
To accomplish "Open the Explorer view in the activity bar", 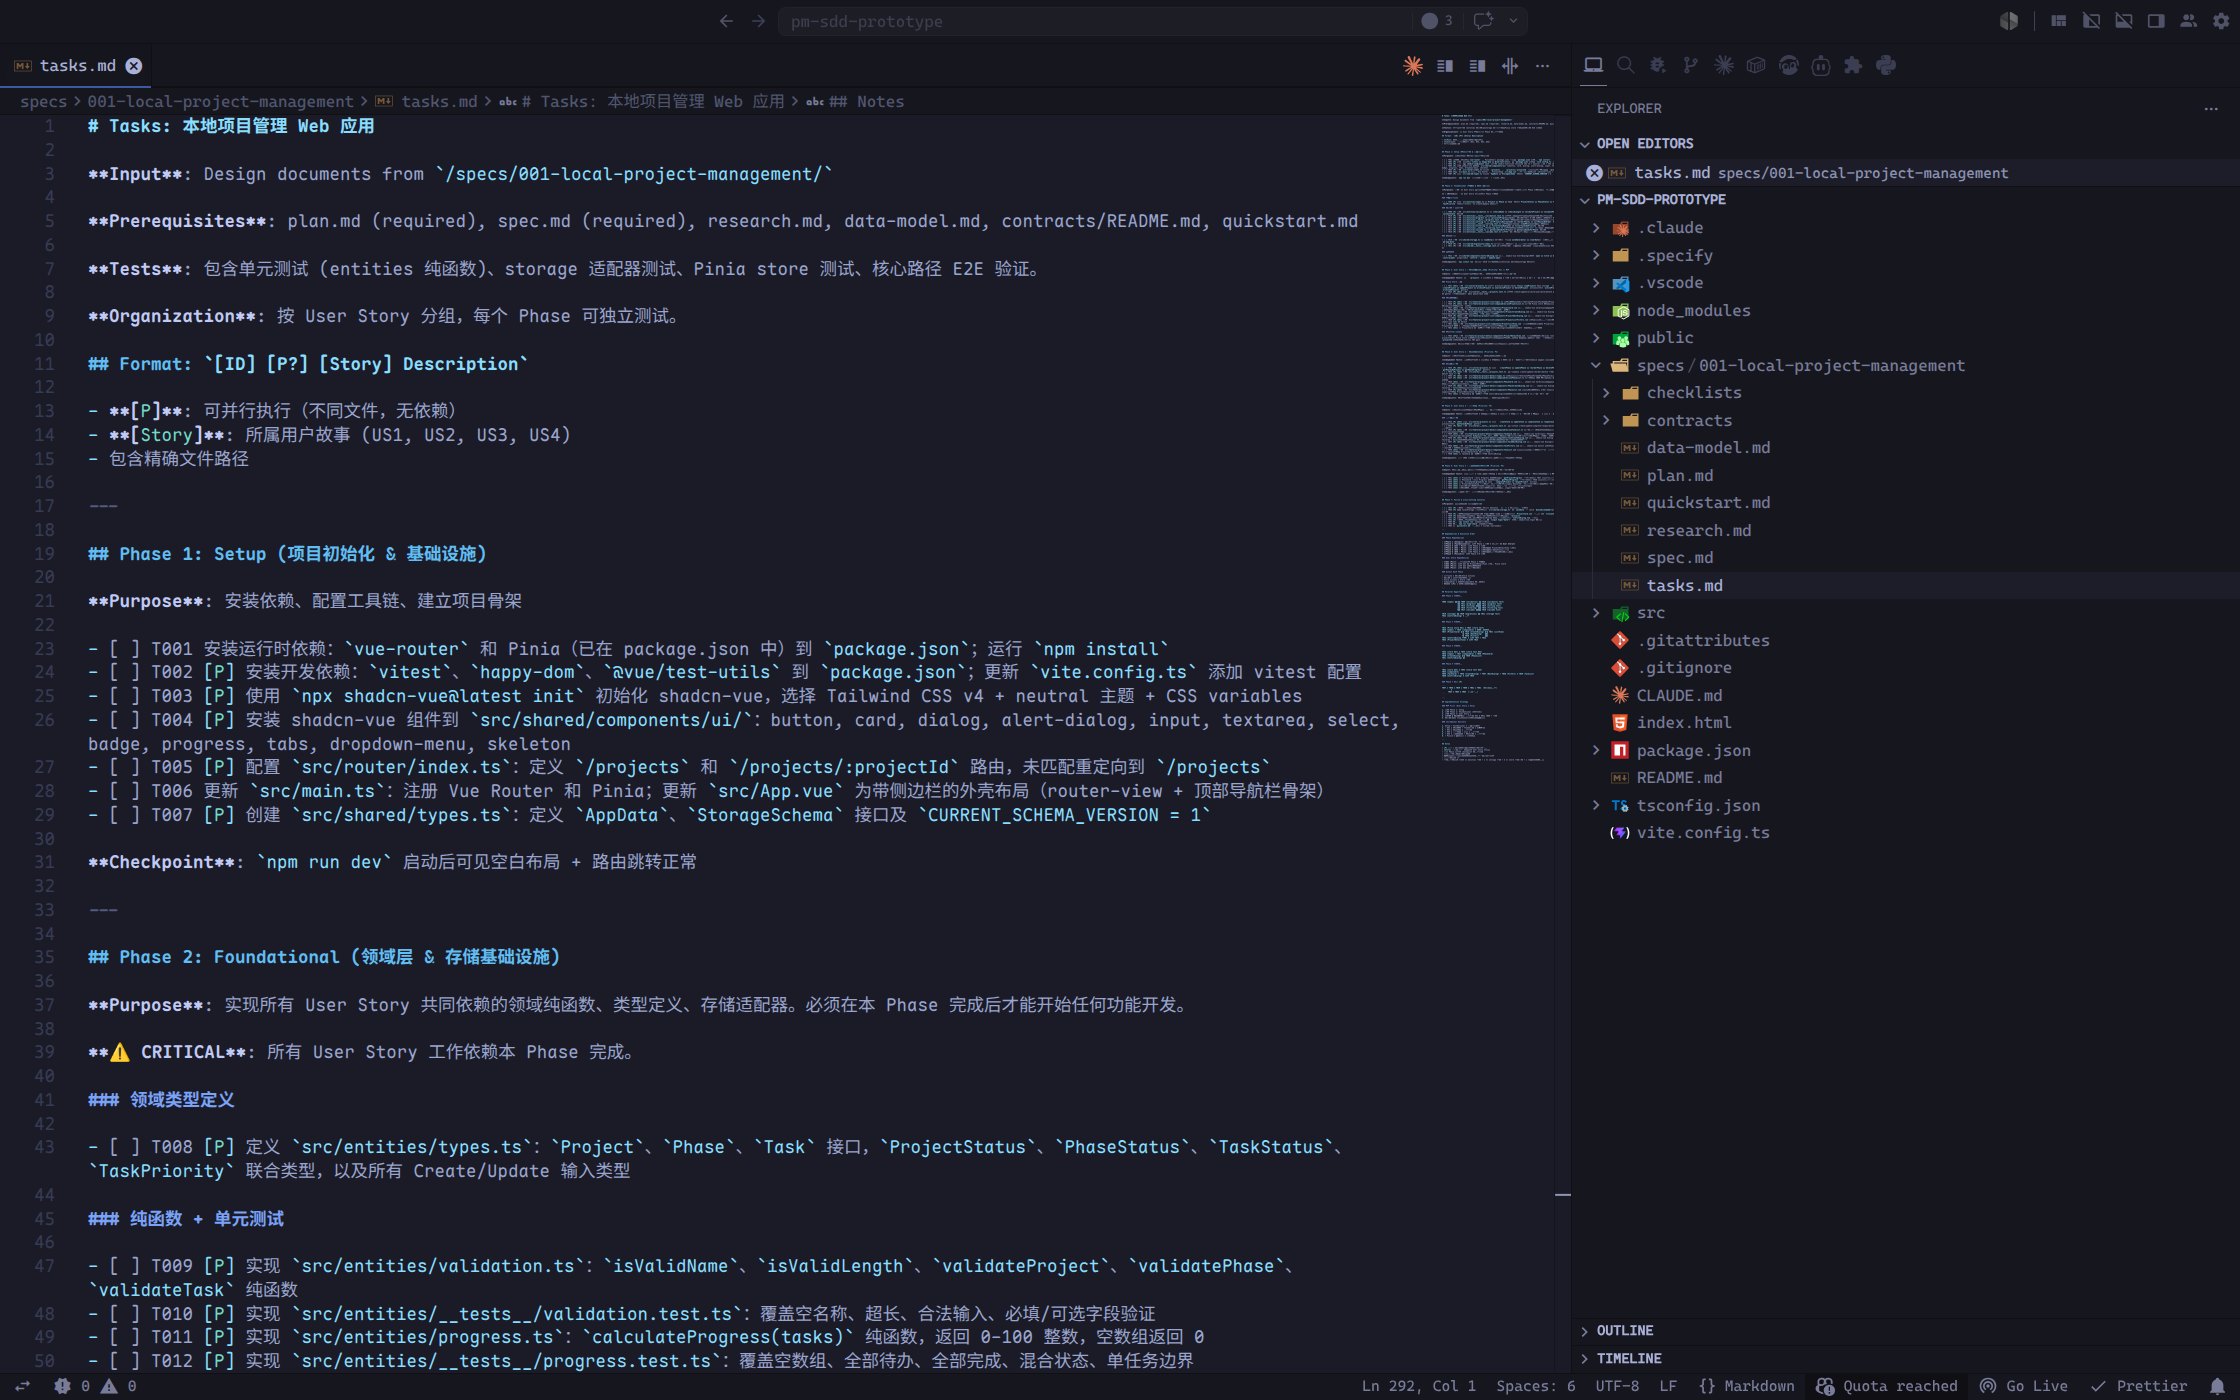I will 1593,65.
